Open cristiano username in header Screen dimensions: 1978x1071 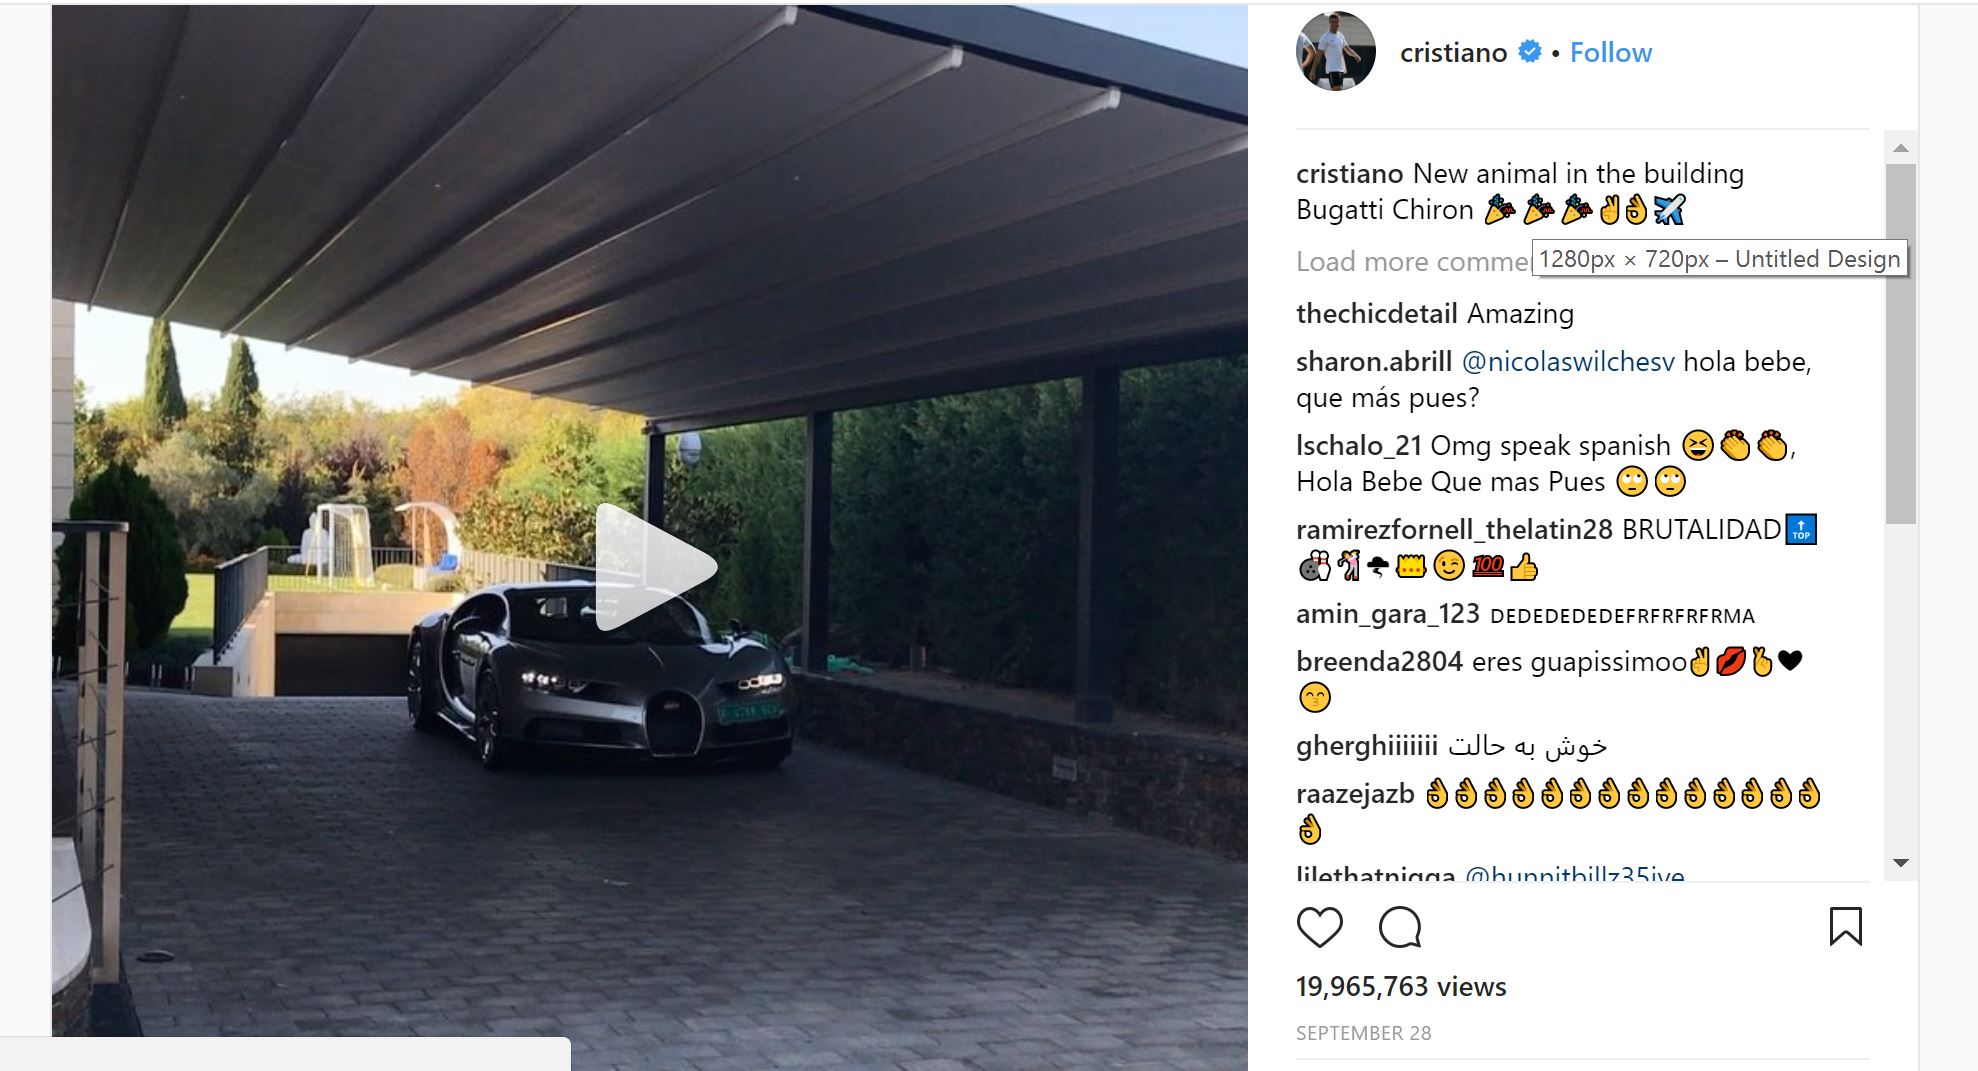coord(1453,52)
